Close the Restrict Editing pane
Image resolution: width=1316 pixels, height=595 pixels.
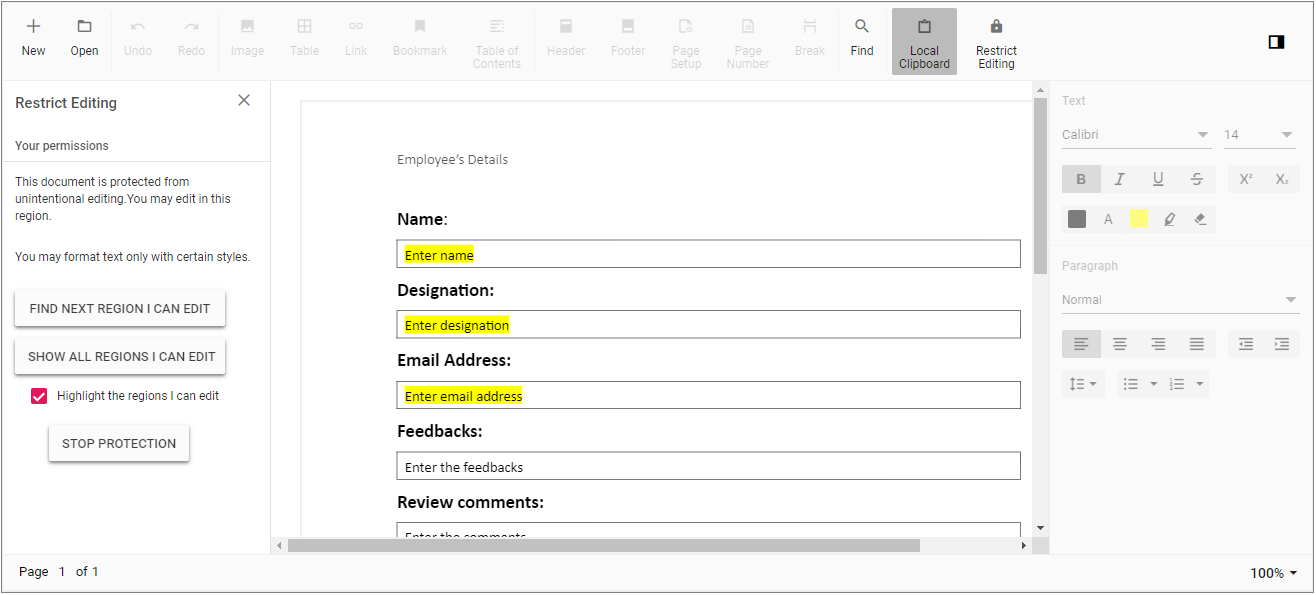point(244,100)
